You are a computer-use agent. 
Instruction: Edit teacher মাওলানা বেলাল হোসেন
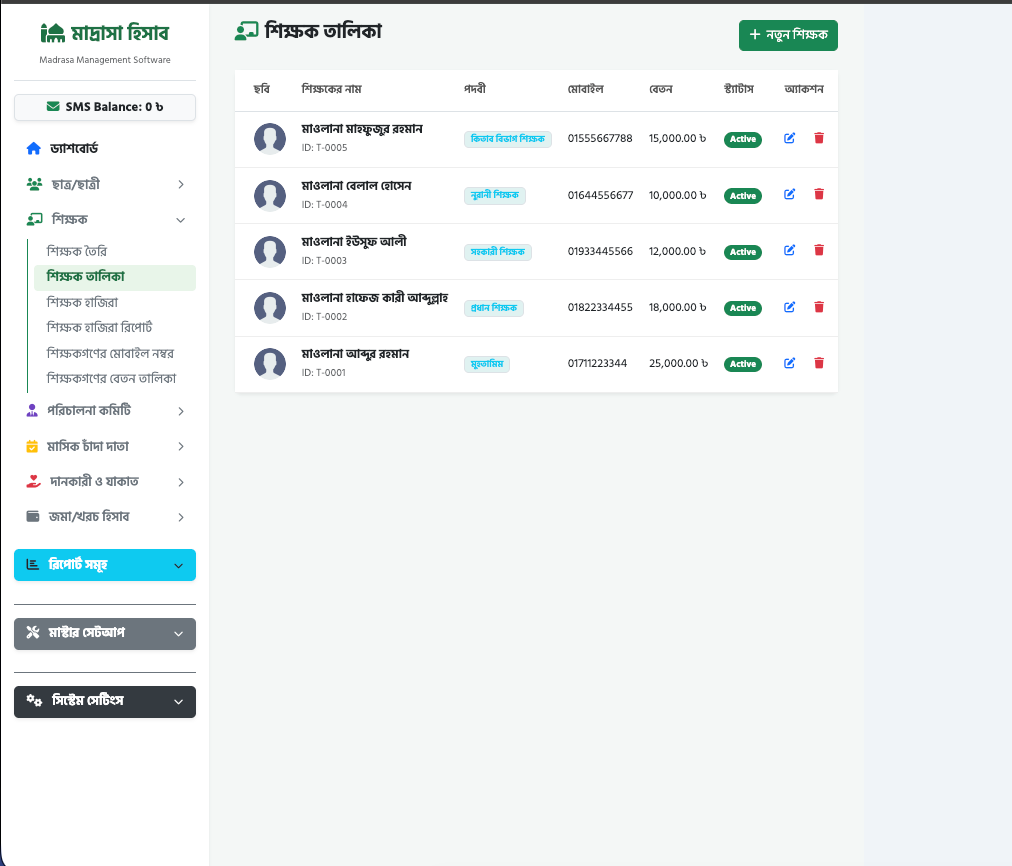[x=789, y=194]
